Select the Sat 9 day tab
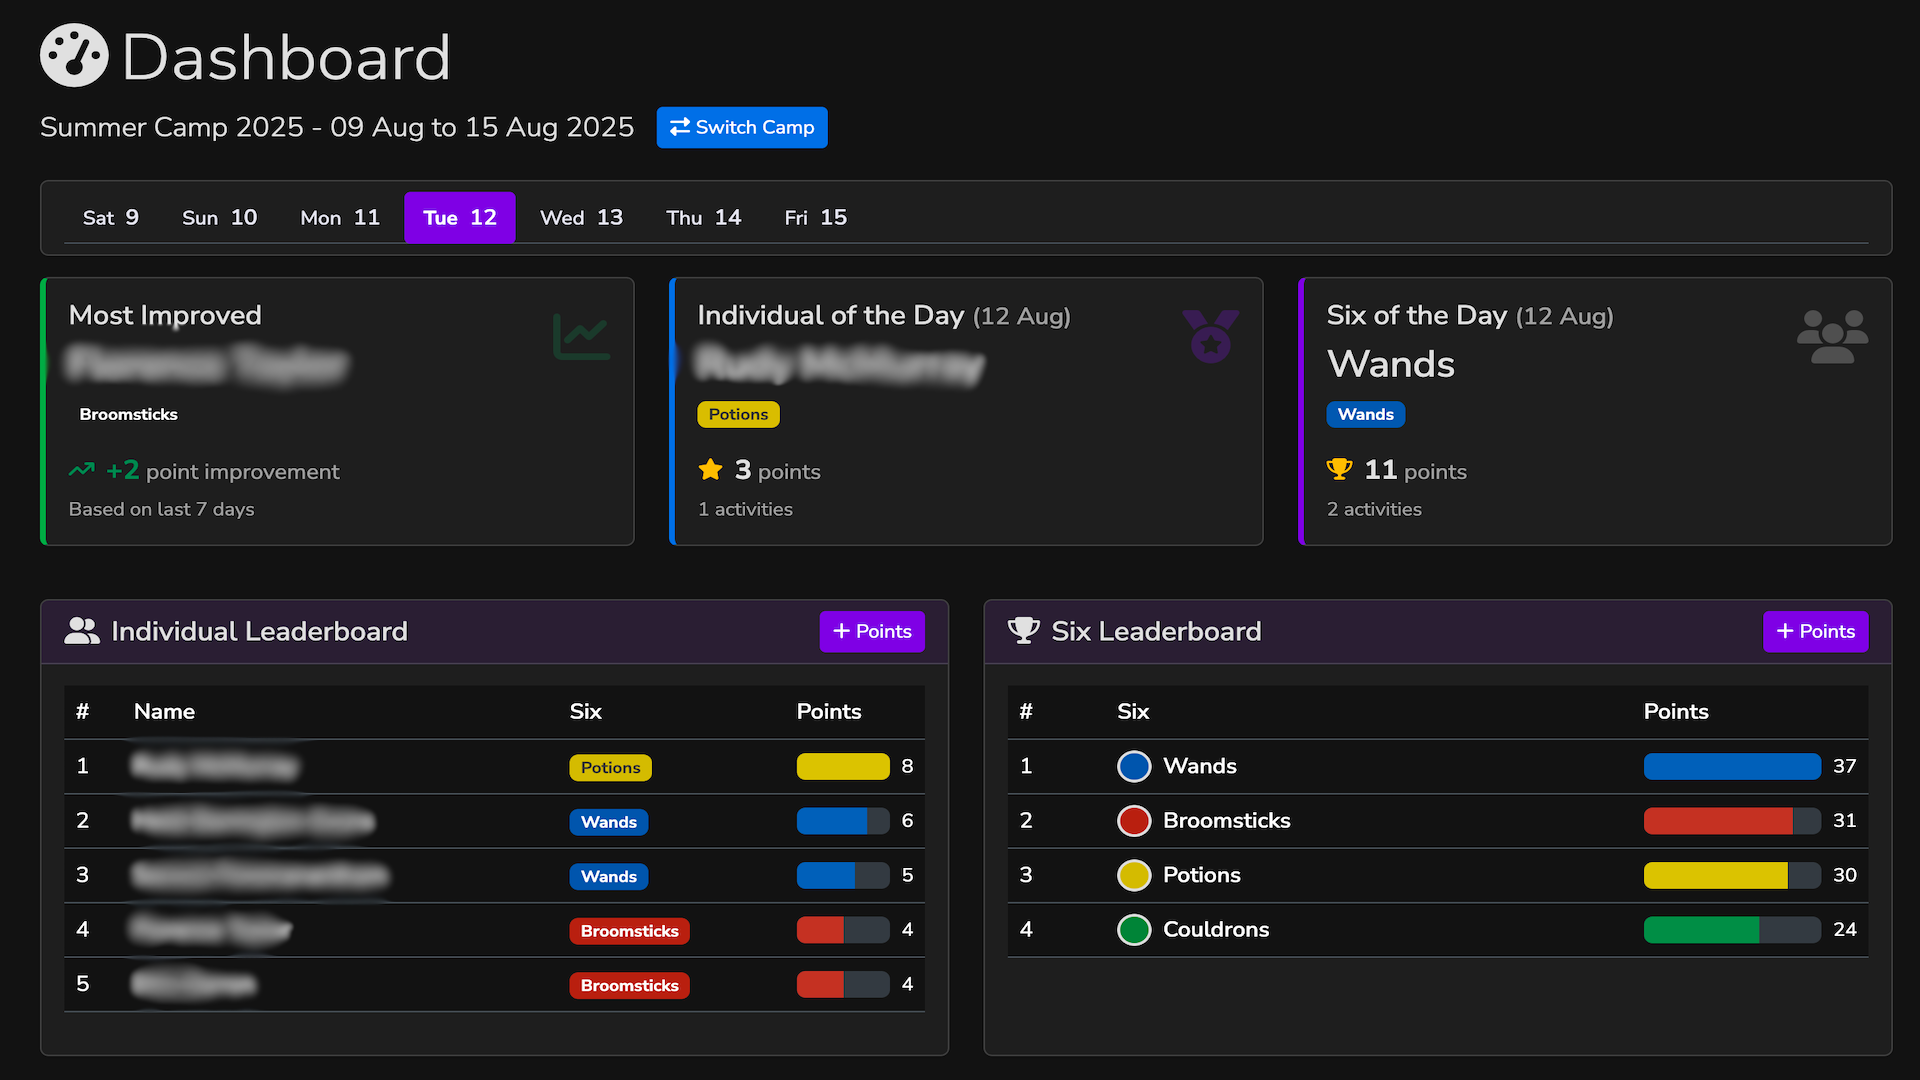 (x=110, y=217)
